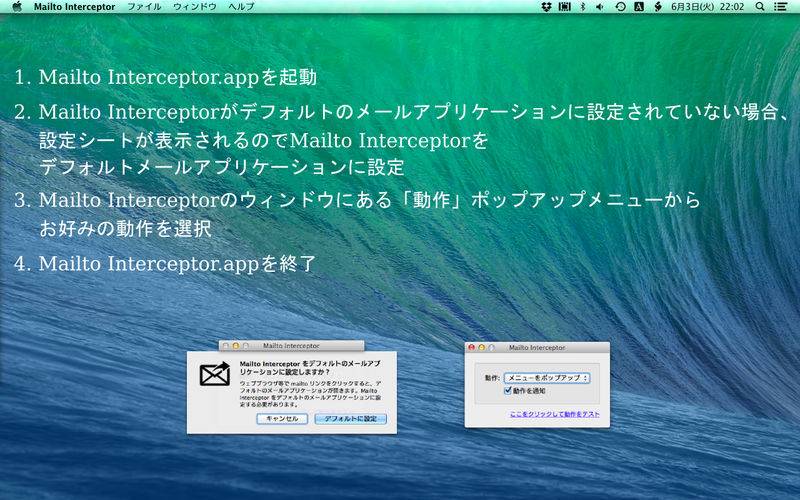This screenshot has width=800, height=500.
Task: Open the Bluetooth status menu
Action: point(582,6)
